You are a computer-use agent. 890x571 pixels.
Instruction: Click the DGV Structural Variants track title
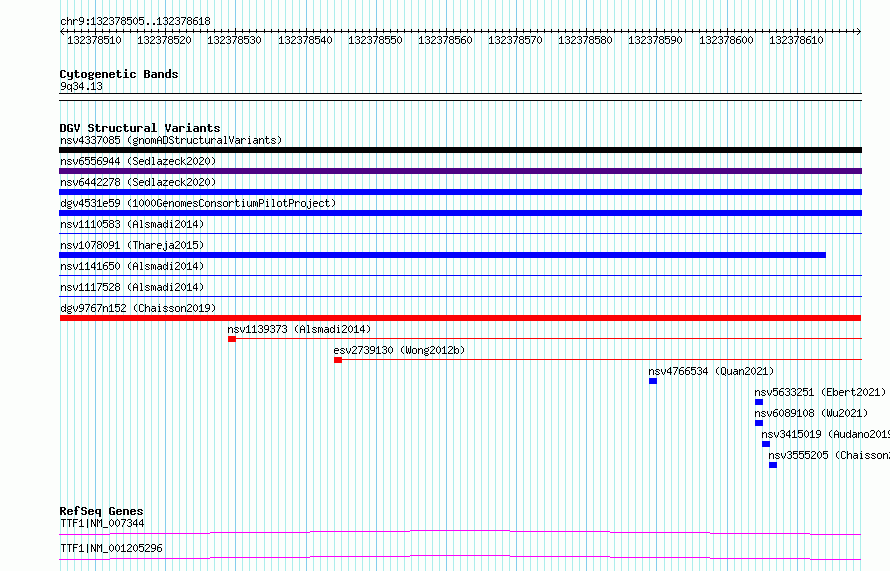point(140,128)
